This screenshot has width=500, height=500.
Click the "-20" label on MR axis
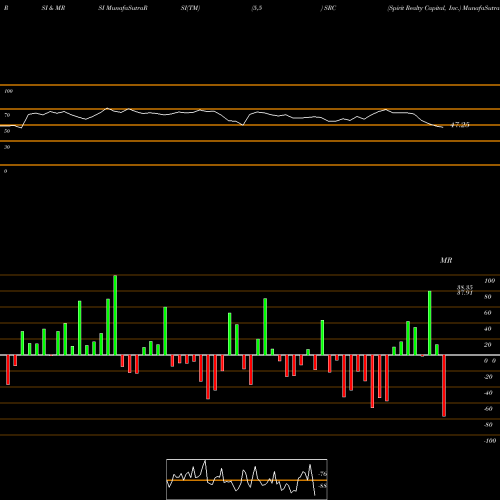[488, 377]
